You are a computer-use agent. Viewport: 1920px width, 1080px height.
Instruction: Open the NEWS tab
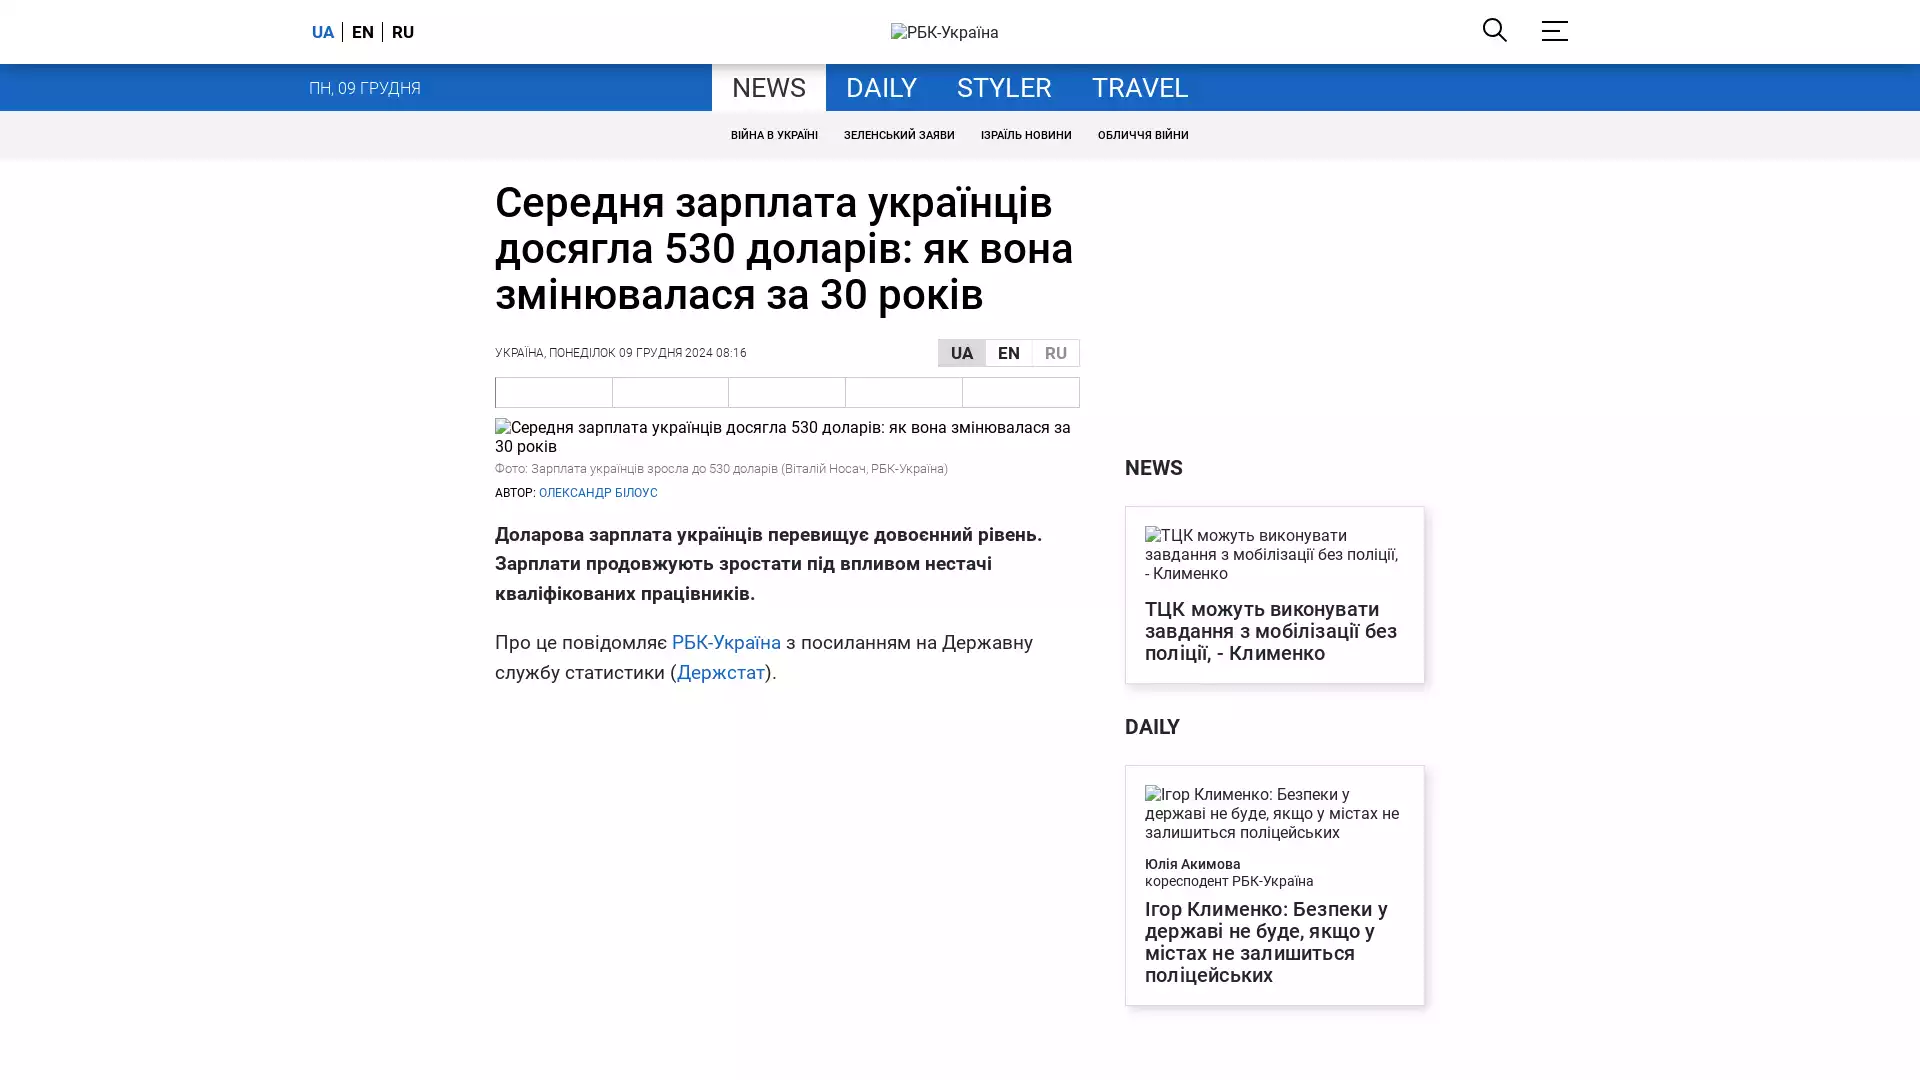pos(769,88)
